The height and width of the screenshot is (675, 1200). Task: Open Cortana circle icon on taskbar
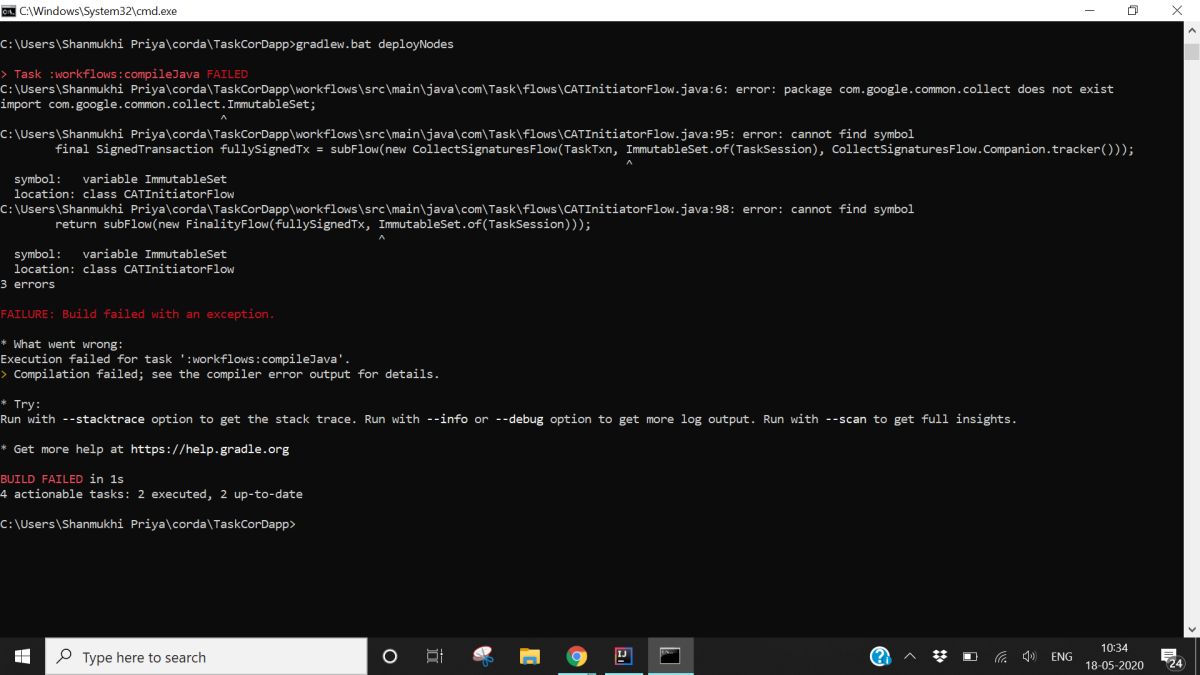pos(390,657)
